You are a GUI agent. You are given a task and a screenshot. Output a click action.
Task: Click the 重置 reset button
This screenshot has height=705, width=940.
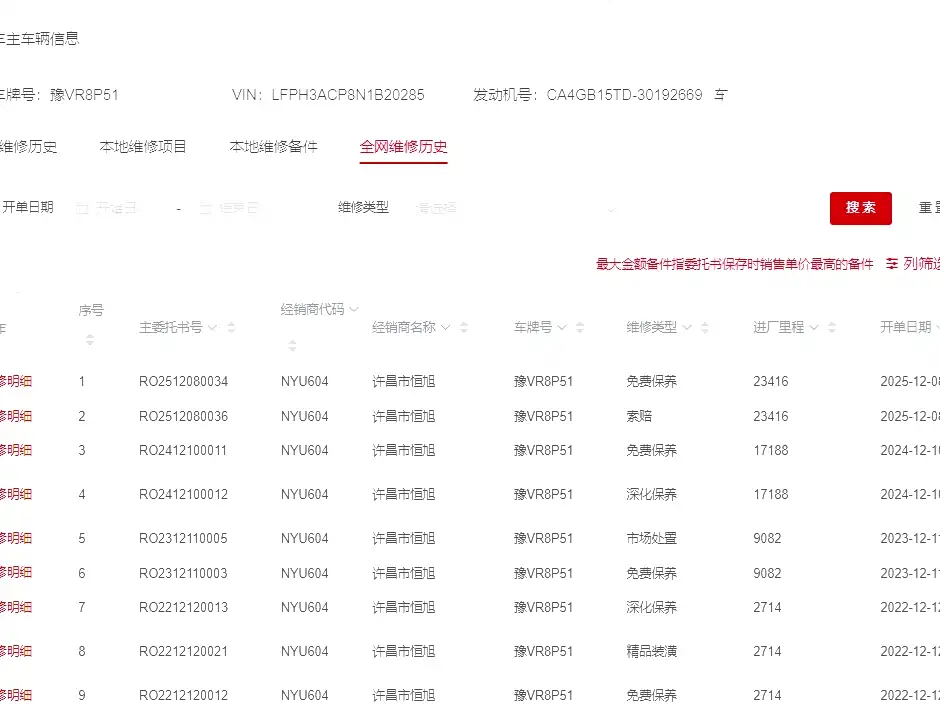[x=929, y=208]
